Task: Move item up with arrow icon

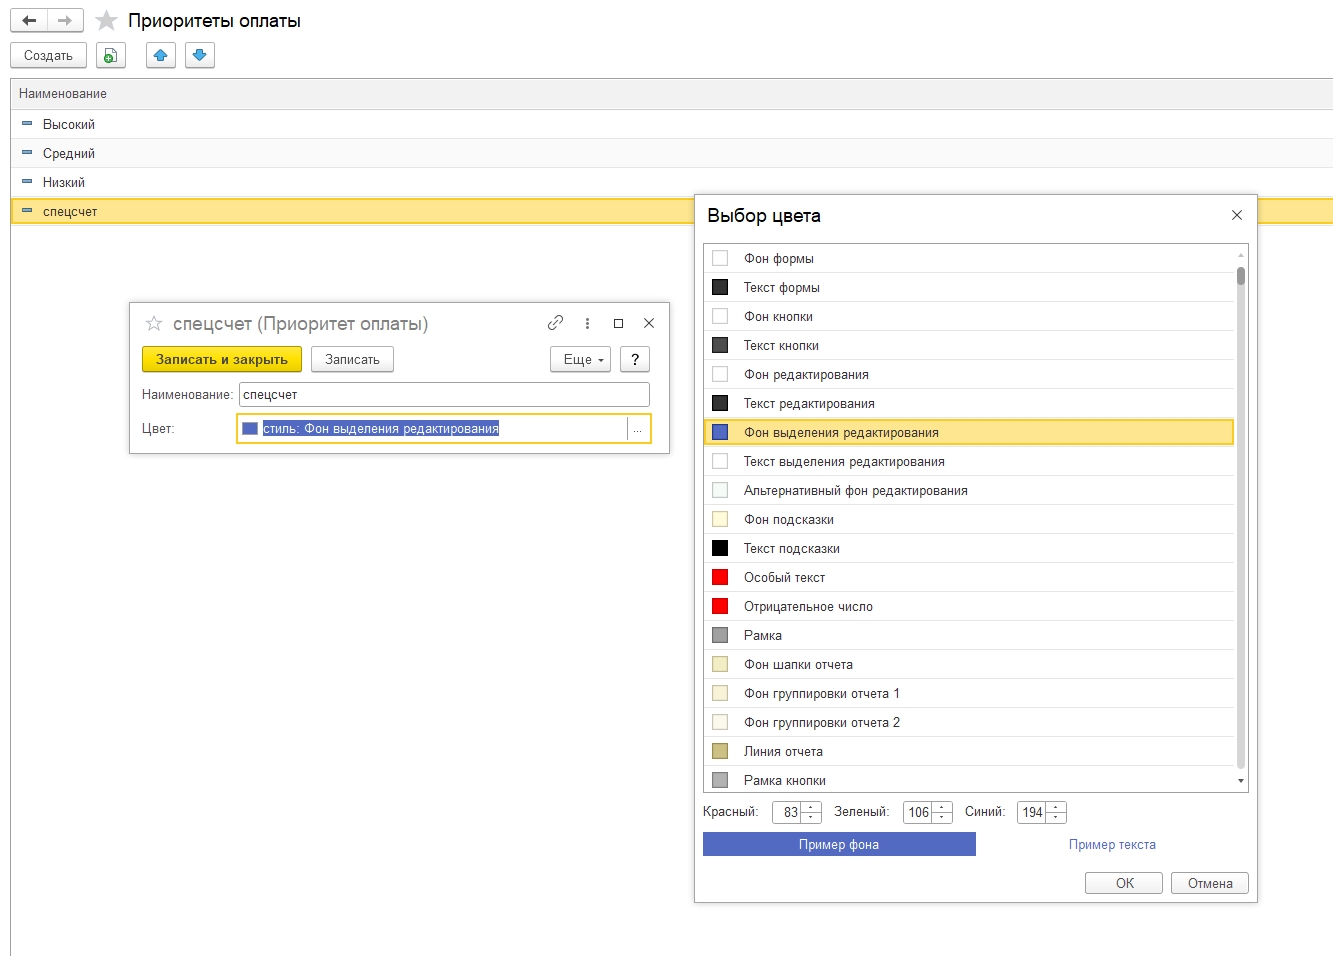Action: (160, 56)
